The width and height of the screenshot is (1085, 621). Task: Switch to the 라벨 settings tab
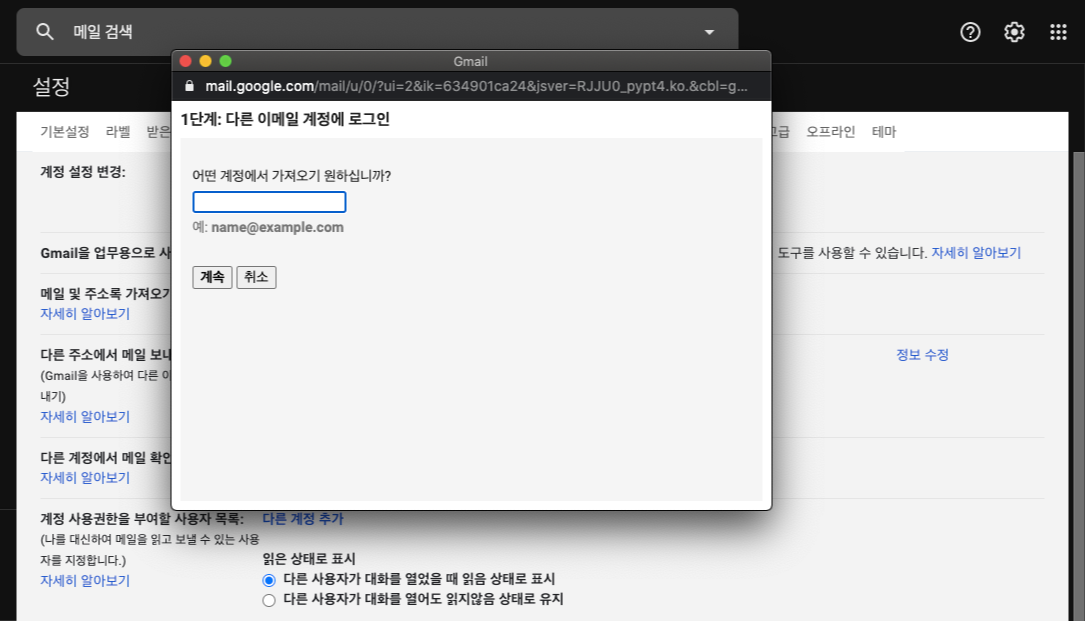[x=118, y=132]
